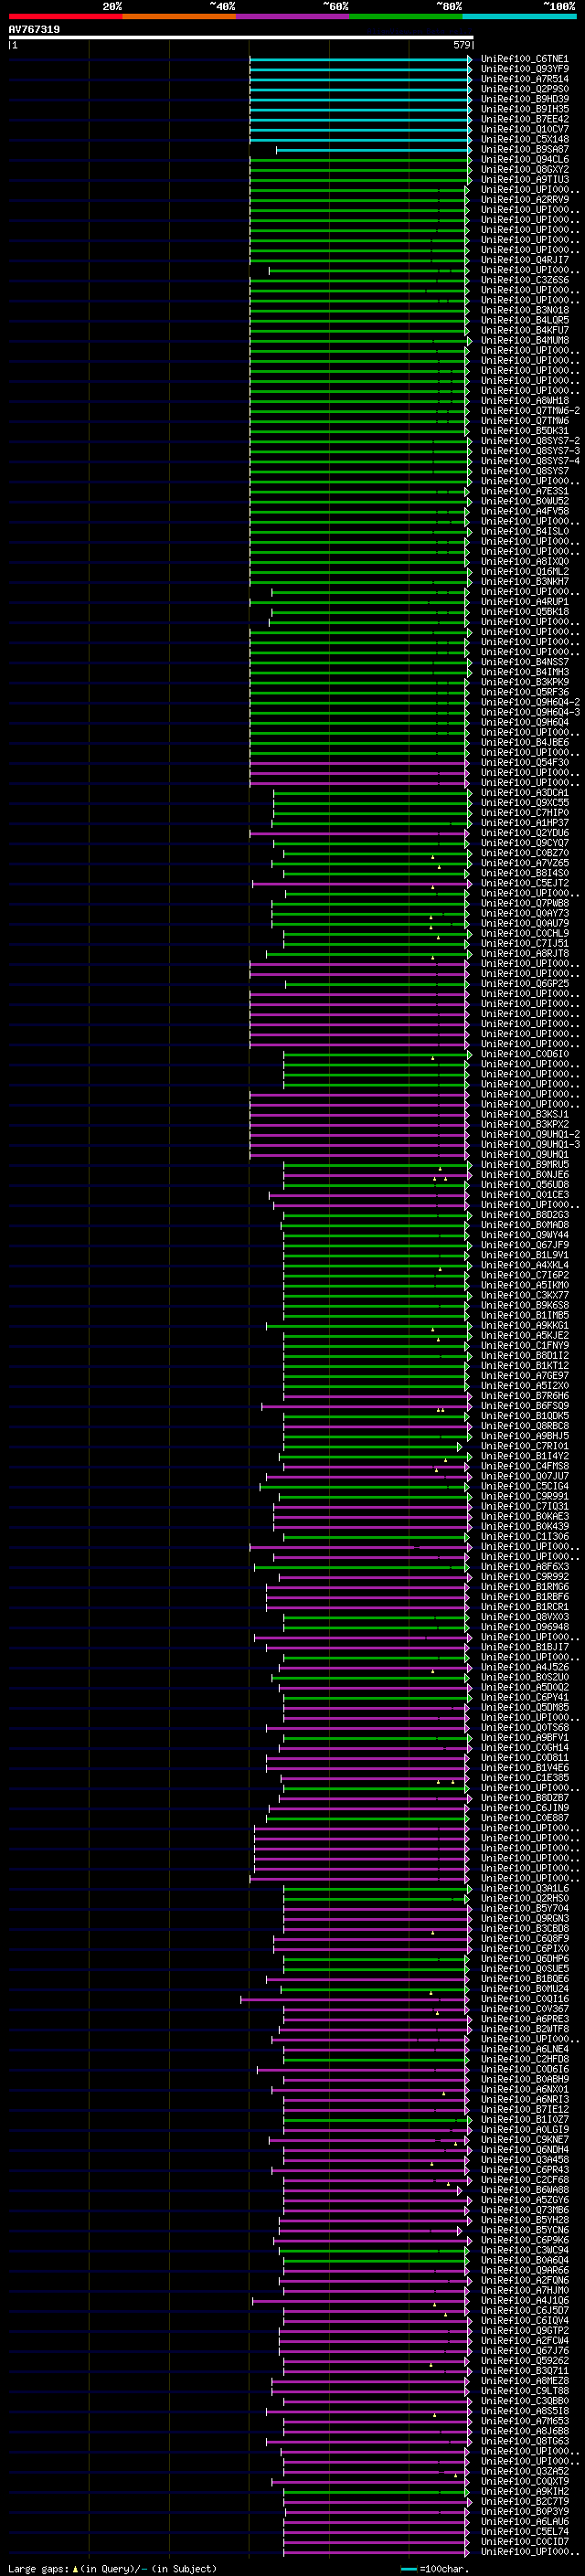This screenshot has width=585, height=2576.
Task: Select hit UniRef100_C0CID7
Action: point(524,2541)
